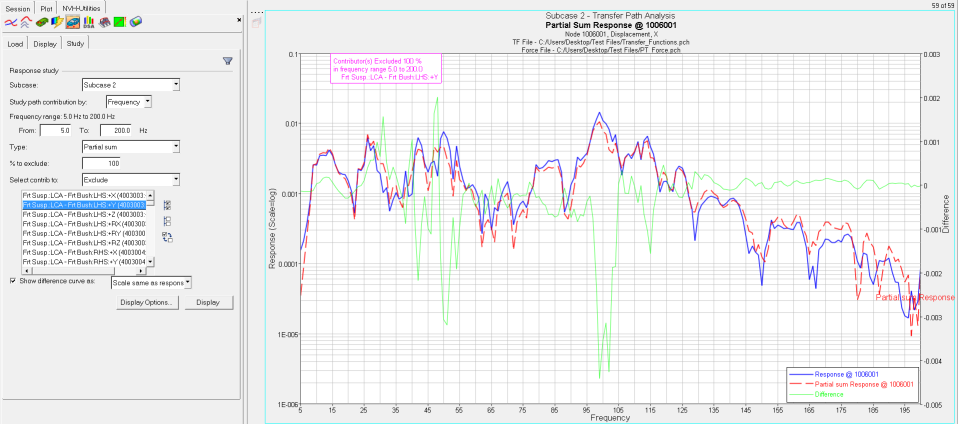Click the page counter 59 of 59
Screen dimensions: 958x424
pyautogui.click(x=943, y=4)
